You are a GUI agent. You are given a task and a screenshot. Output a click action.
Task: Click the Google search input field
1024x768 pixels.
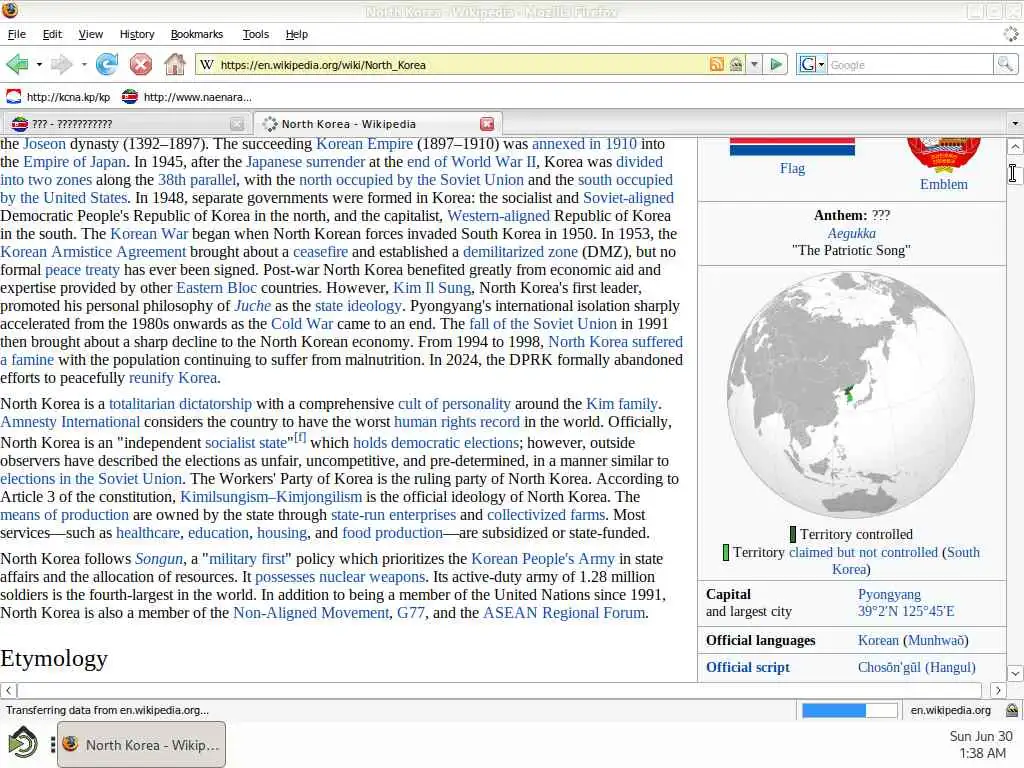tap(910, 64)
